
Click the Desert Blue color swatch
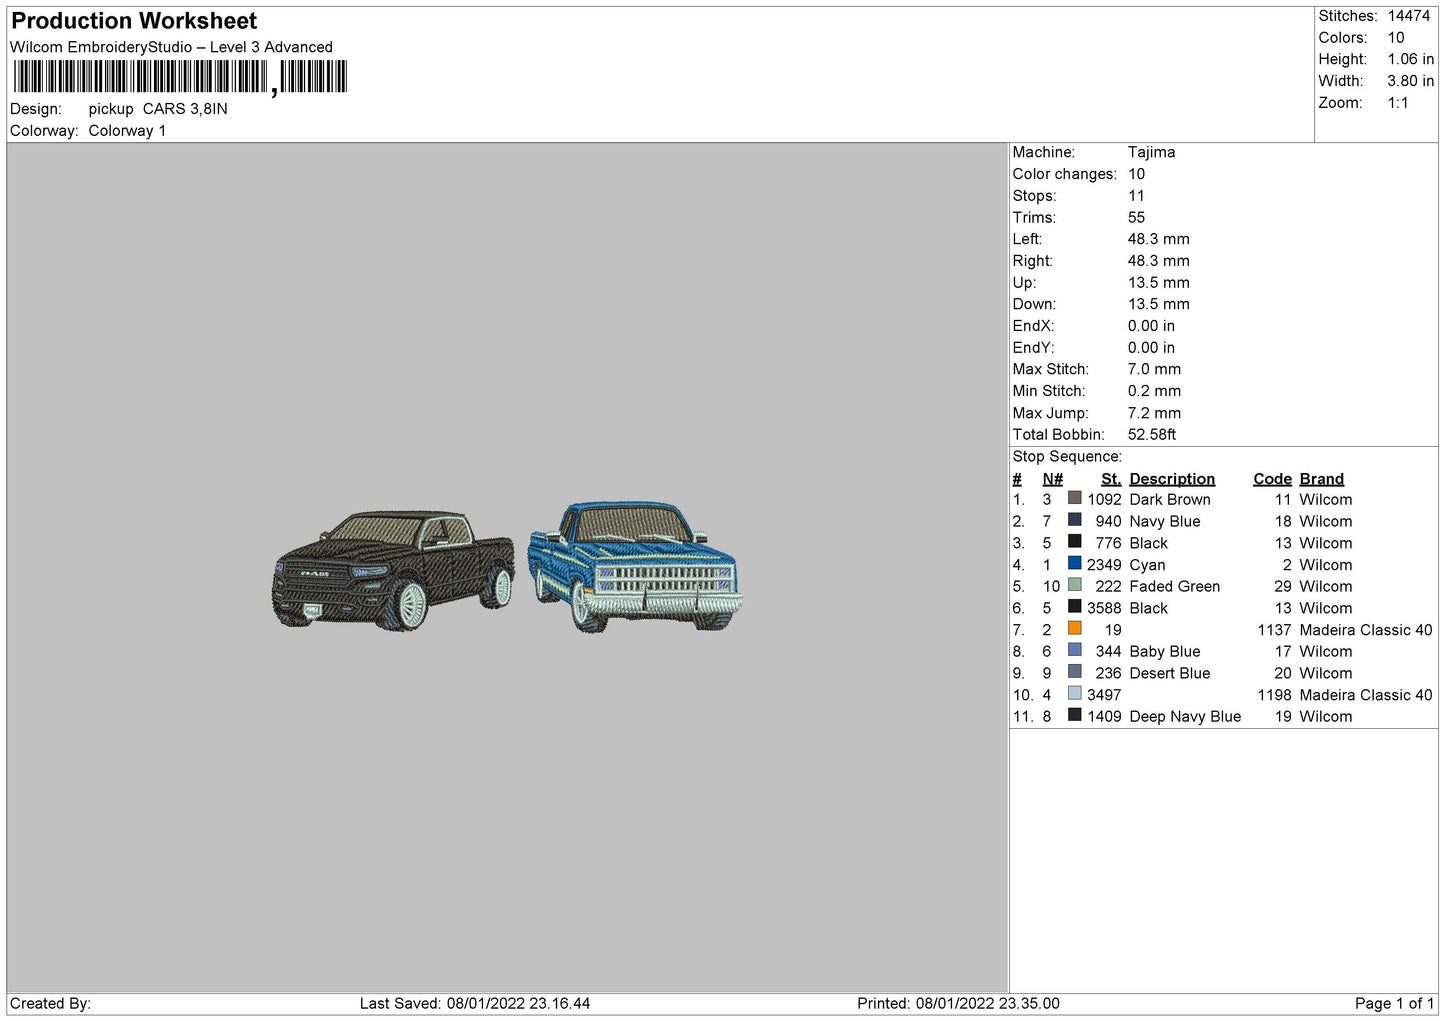coord(1075,672)
